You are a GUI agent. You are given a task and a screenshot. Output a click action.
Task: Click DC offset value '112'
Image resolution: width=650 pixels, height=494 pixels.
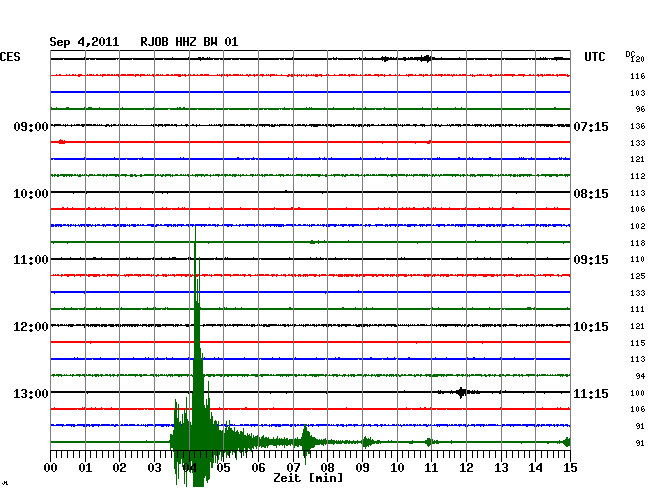click(x=638, y=177)
